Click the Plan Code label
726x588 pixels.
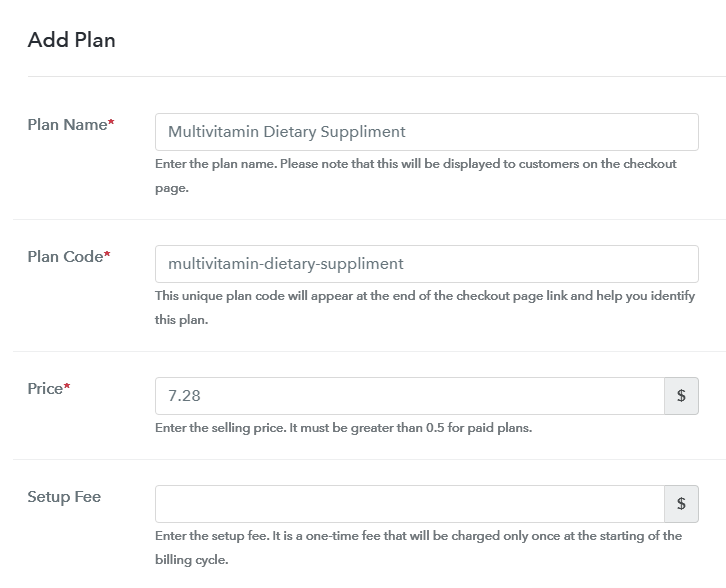tap(65, 257)
